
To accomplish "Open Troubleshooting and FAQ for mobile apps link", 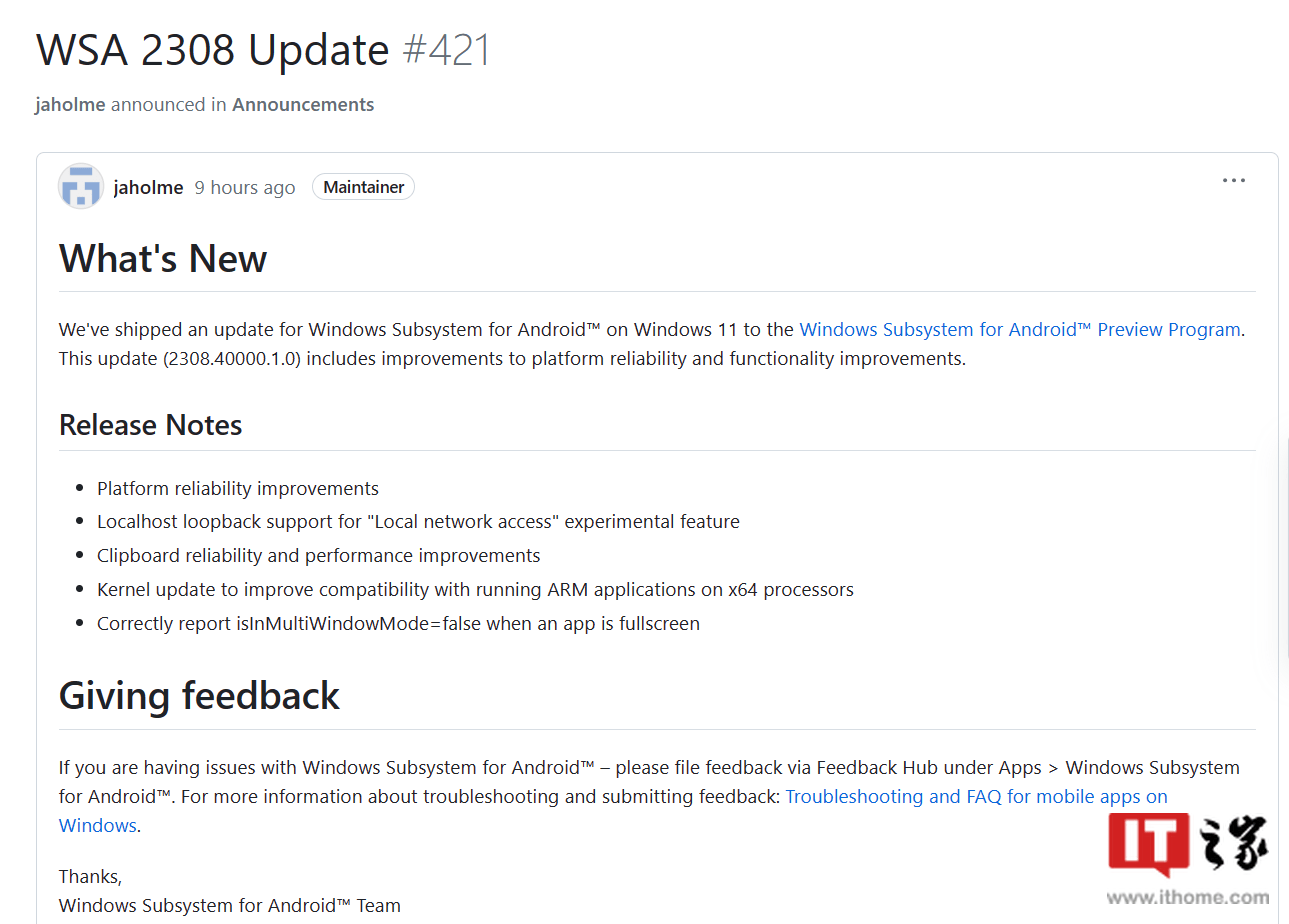I will pyautogui.click(x=613, y=810).
